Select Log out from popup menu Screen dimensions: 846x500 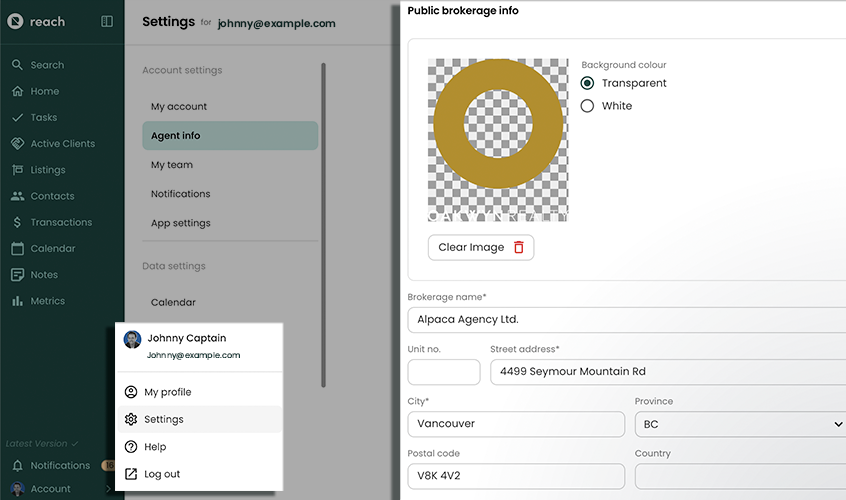[x=161, y=474]
